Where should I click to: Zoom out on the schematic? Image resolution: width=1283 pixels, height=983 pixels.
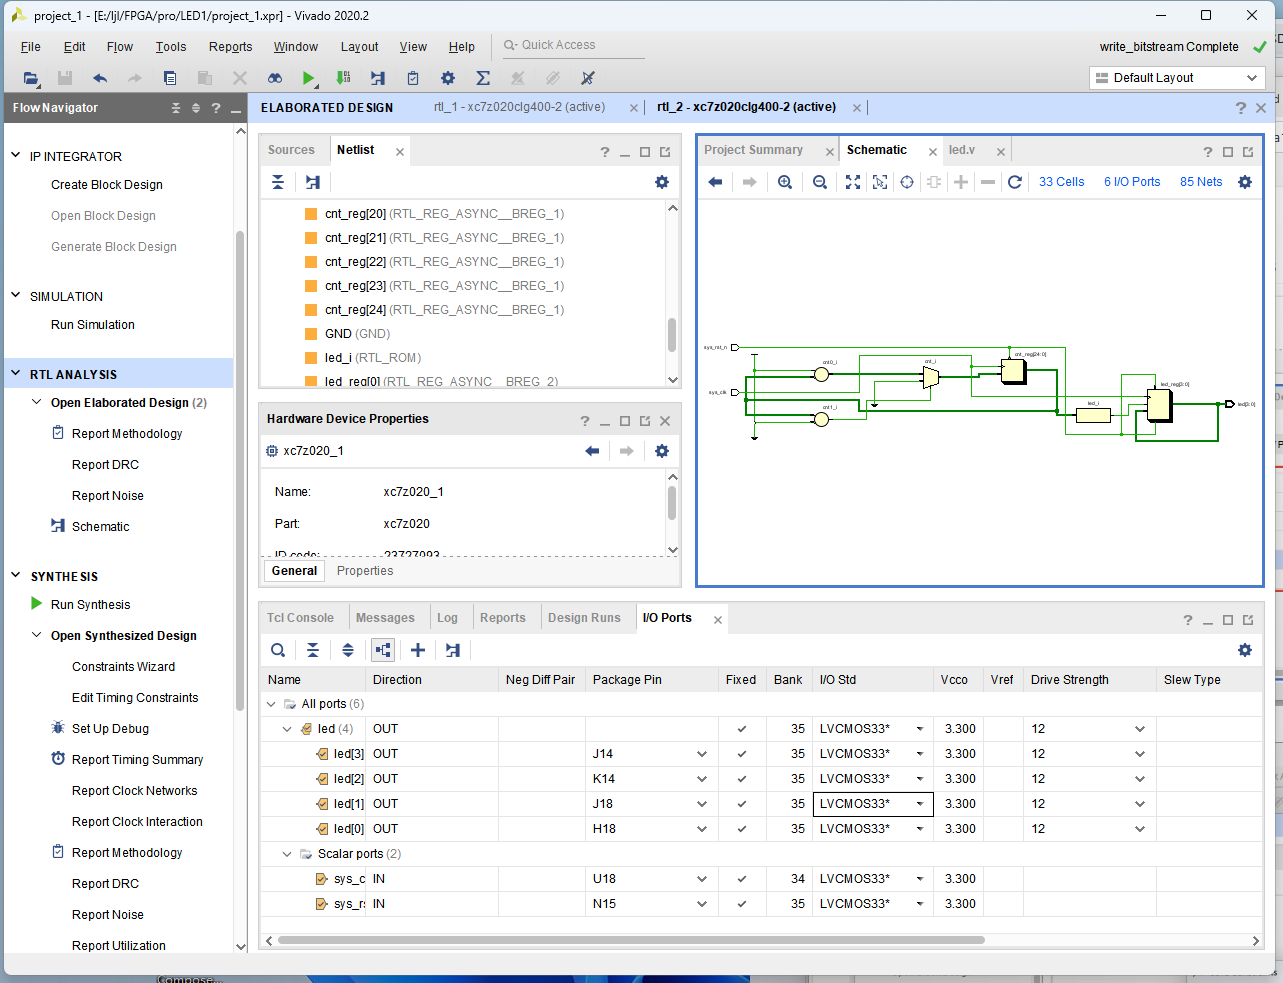(820, 182)
